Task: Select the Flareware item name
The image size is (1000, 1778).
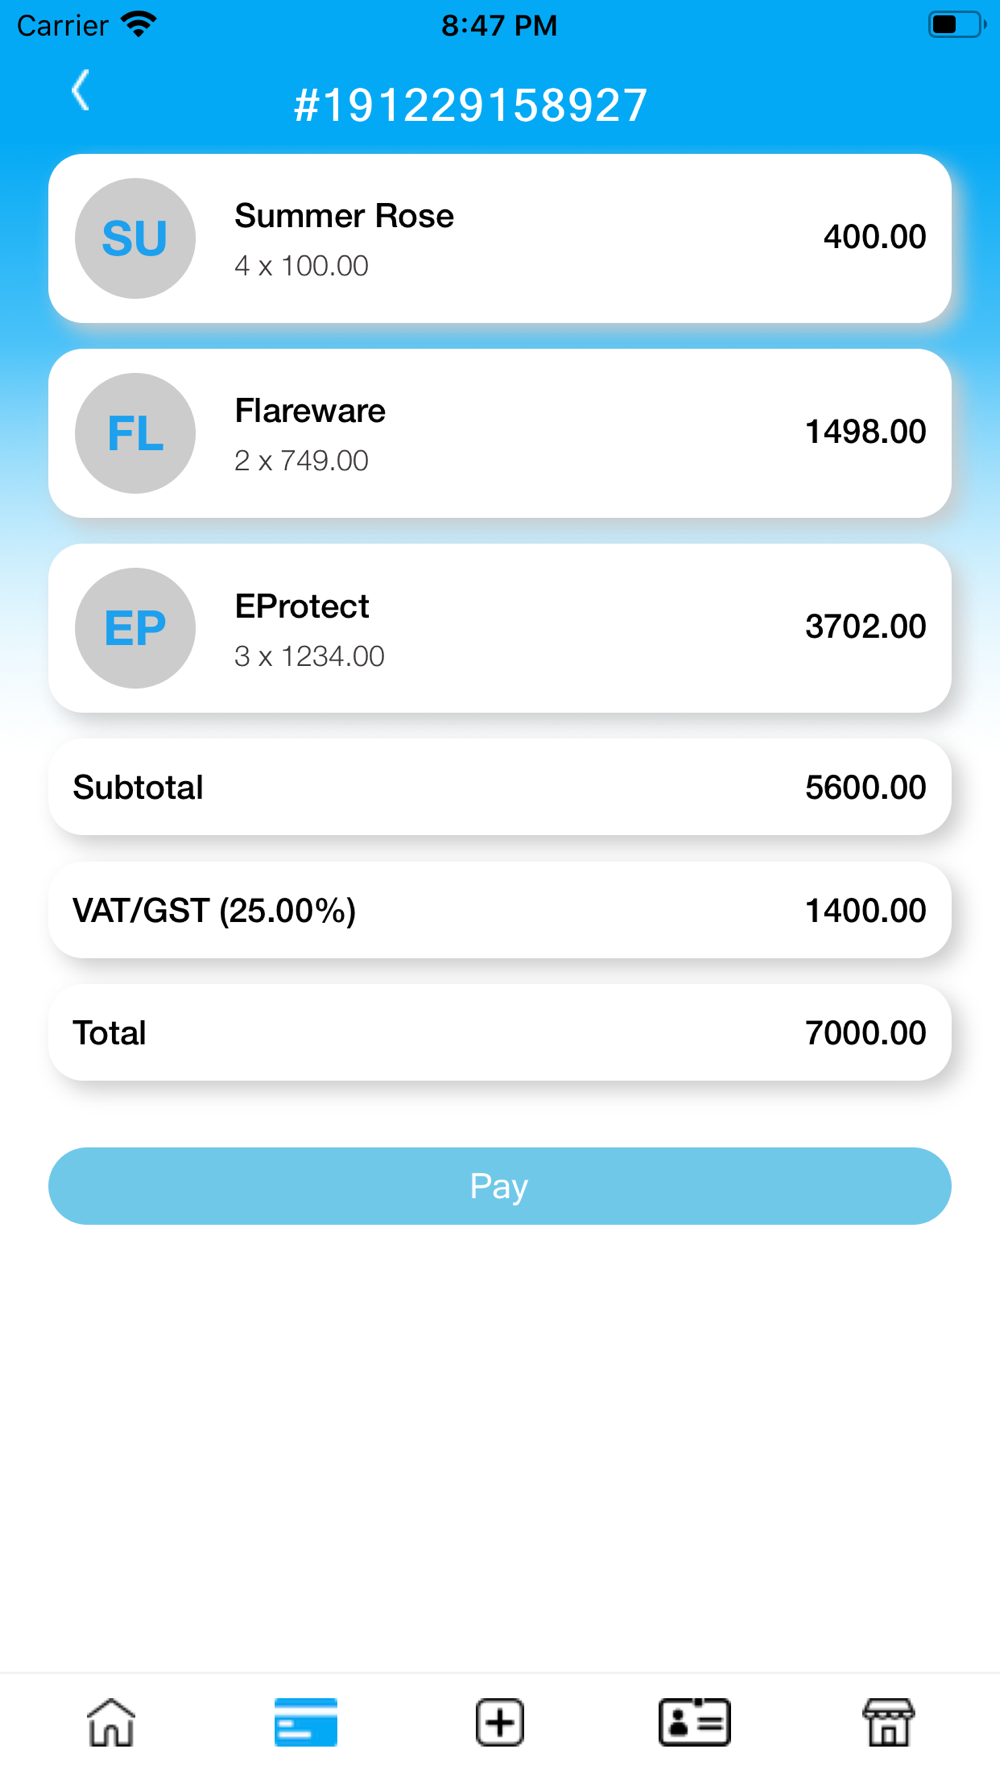Action: click(310, 411)
